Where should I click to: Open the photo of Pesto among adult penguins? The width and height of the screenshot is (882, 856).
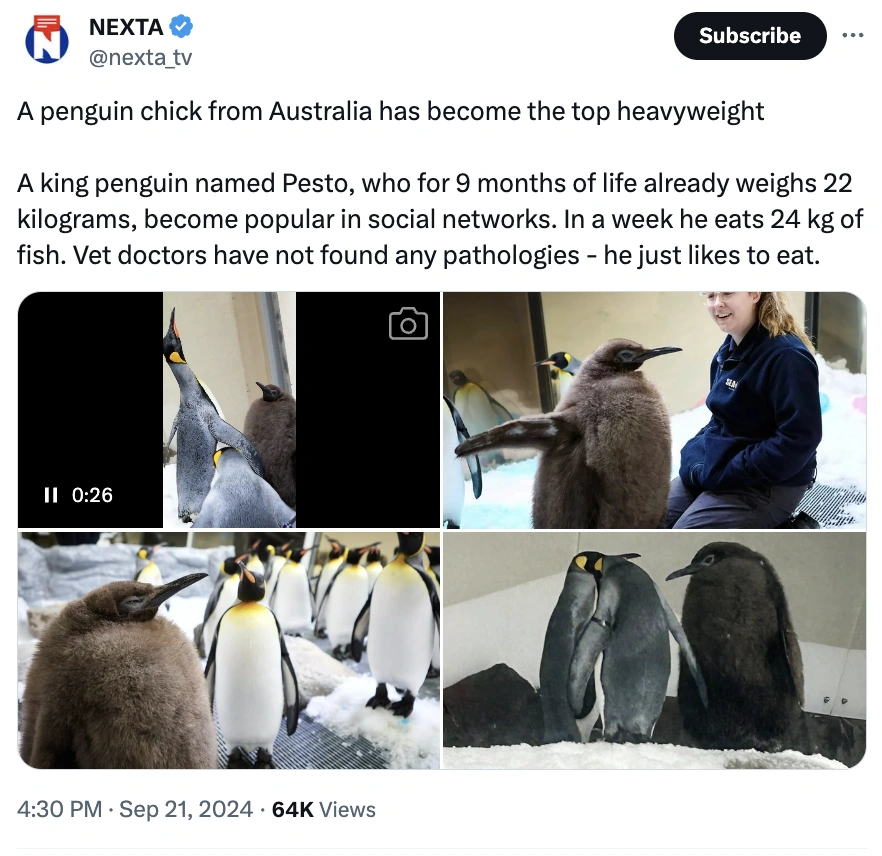tap(229, 651)
